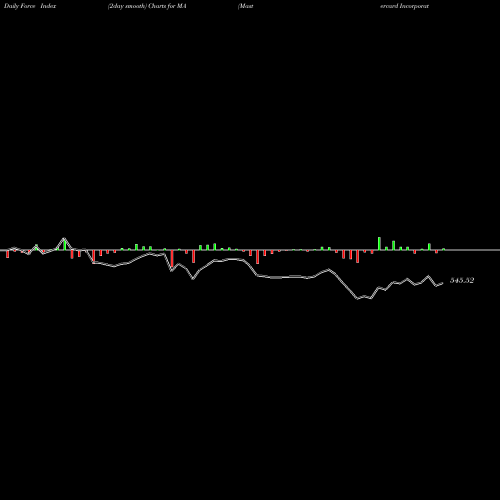Click the 'Daily Force Index' title text
Screen dimensions: 500x500
pos(30,6)
